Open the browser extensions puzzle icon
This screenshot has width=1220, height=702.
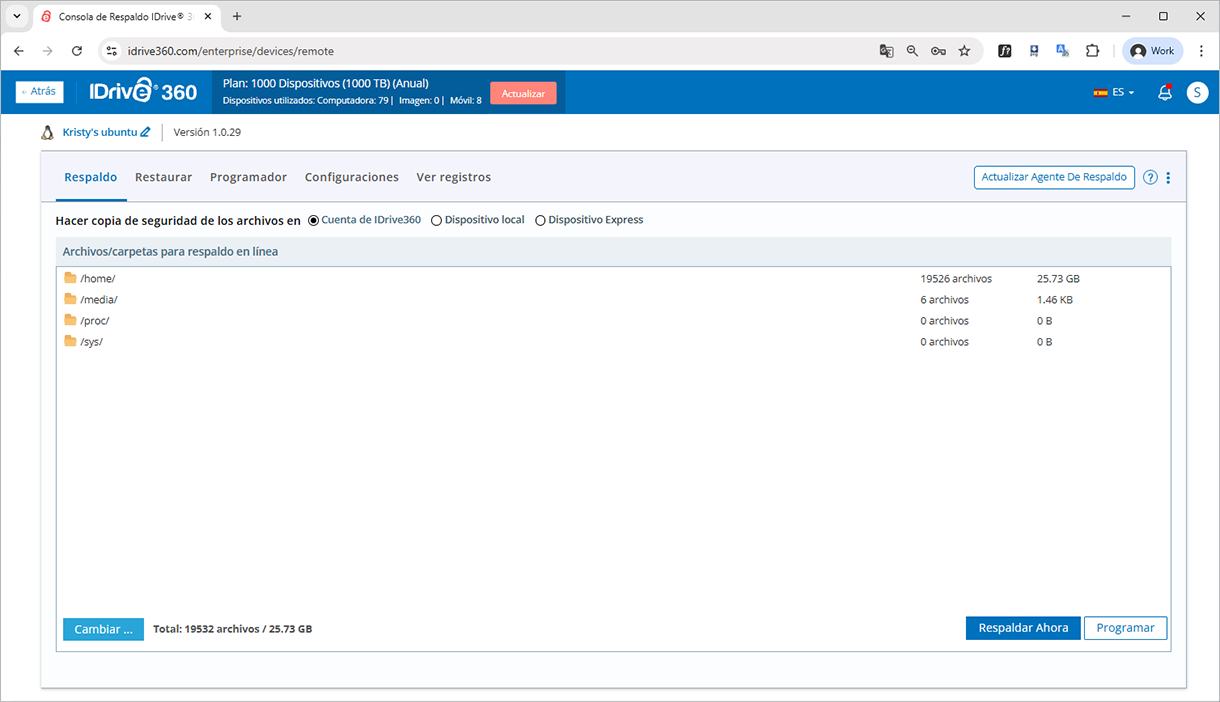coord(1092,51)
